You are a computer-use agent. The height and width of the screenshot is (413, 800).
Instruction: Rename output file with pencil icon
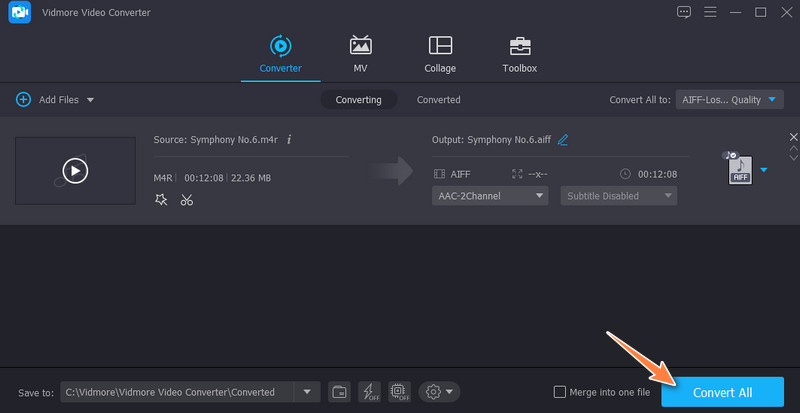click(x=563, y=140)
